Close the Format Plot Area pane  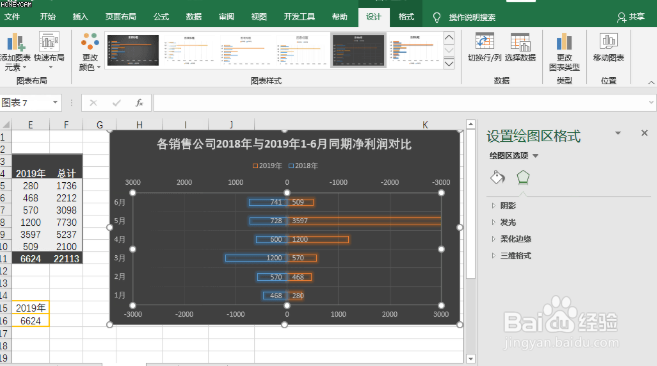coord(644,133)
